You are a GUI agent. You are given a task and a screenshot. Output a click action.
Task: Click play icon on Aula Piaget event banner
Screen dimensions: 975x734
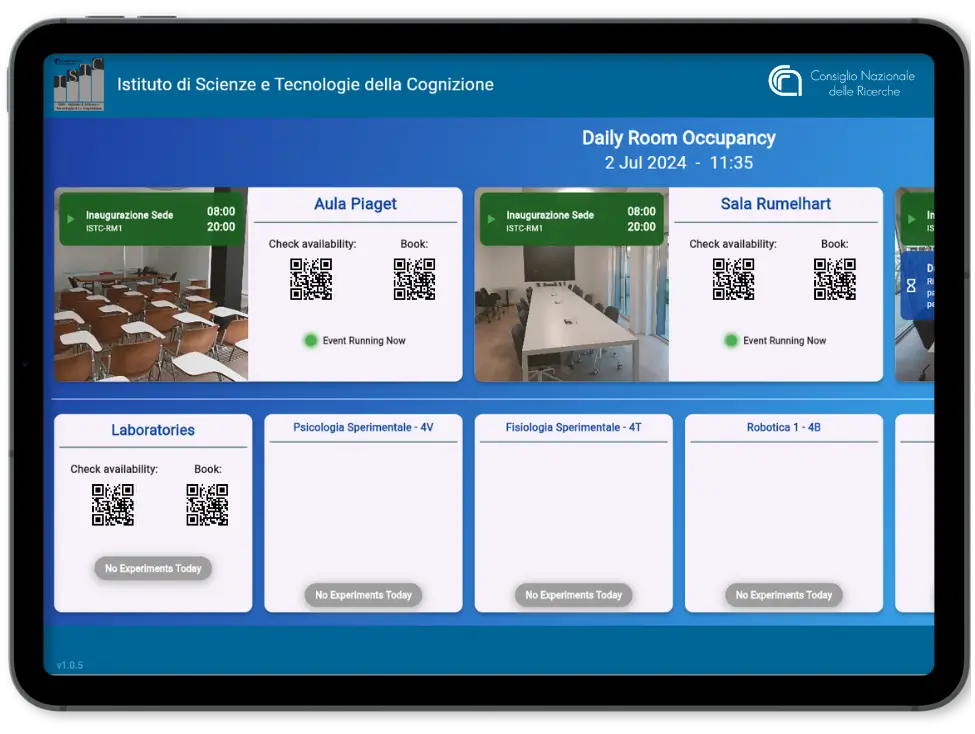coord(71,219)
